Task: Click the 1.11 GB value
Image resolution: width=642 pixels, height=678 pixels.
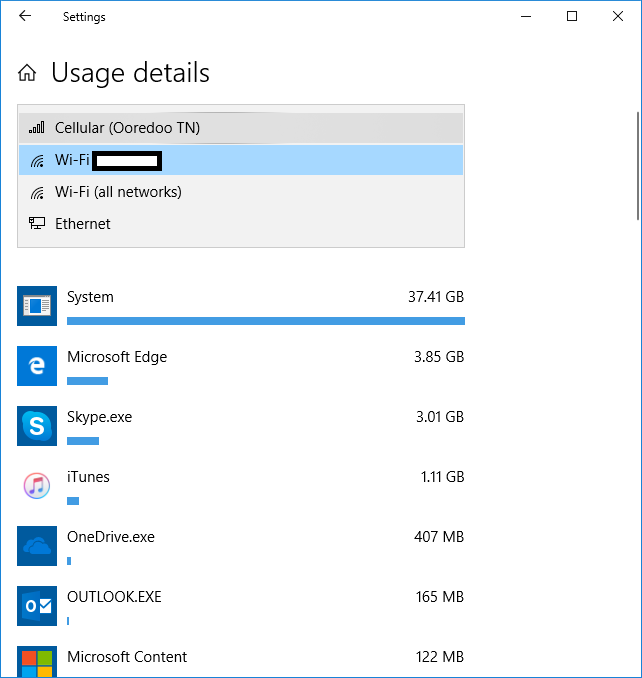Action: click(x=442, y=477)
